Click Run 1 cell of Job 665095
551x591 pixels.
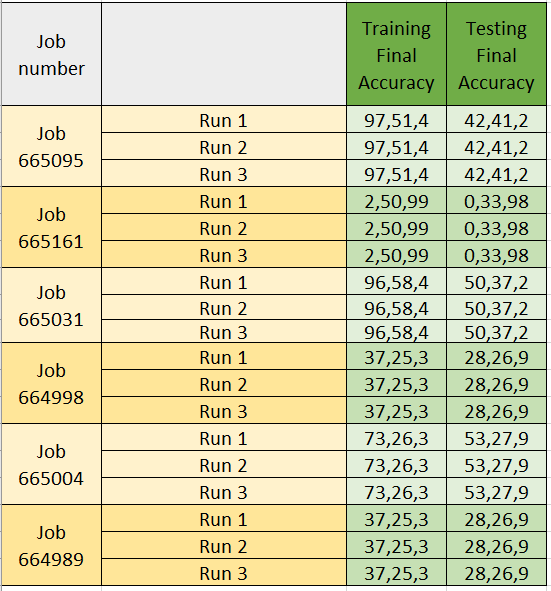point(224,119)
